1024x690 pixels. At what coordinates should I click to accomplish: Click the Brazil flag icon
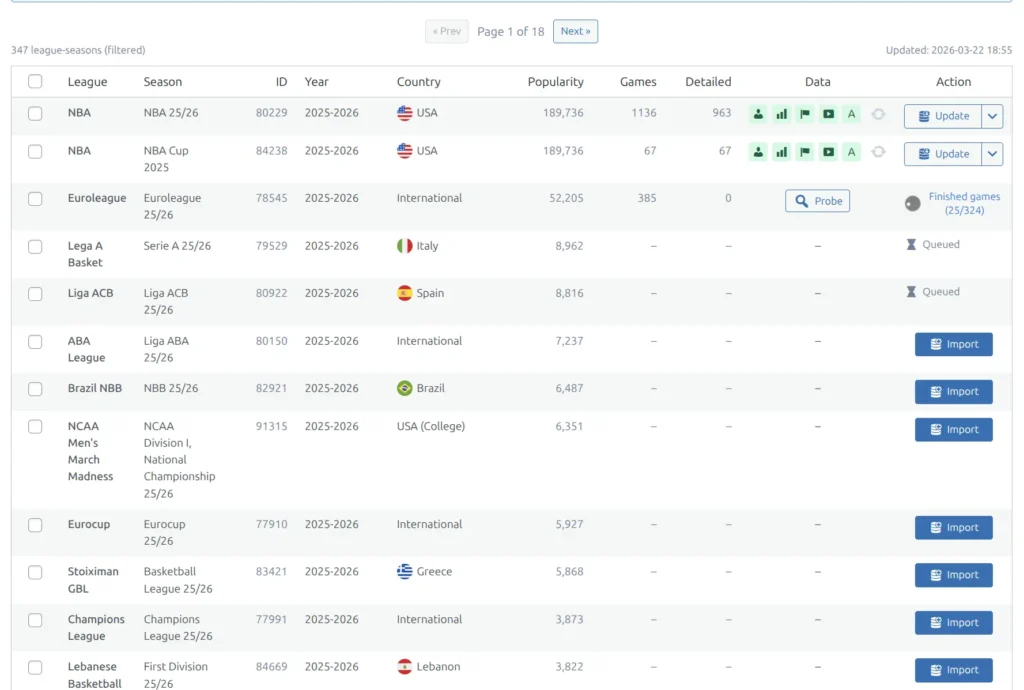coord(404,388)
